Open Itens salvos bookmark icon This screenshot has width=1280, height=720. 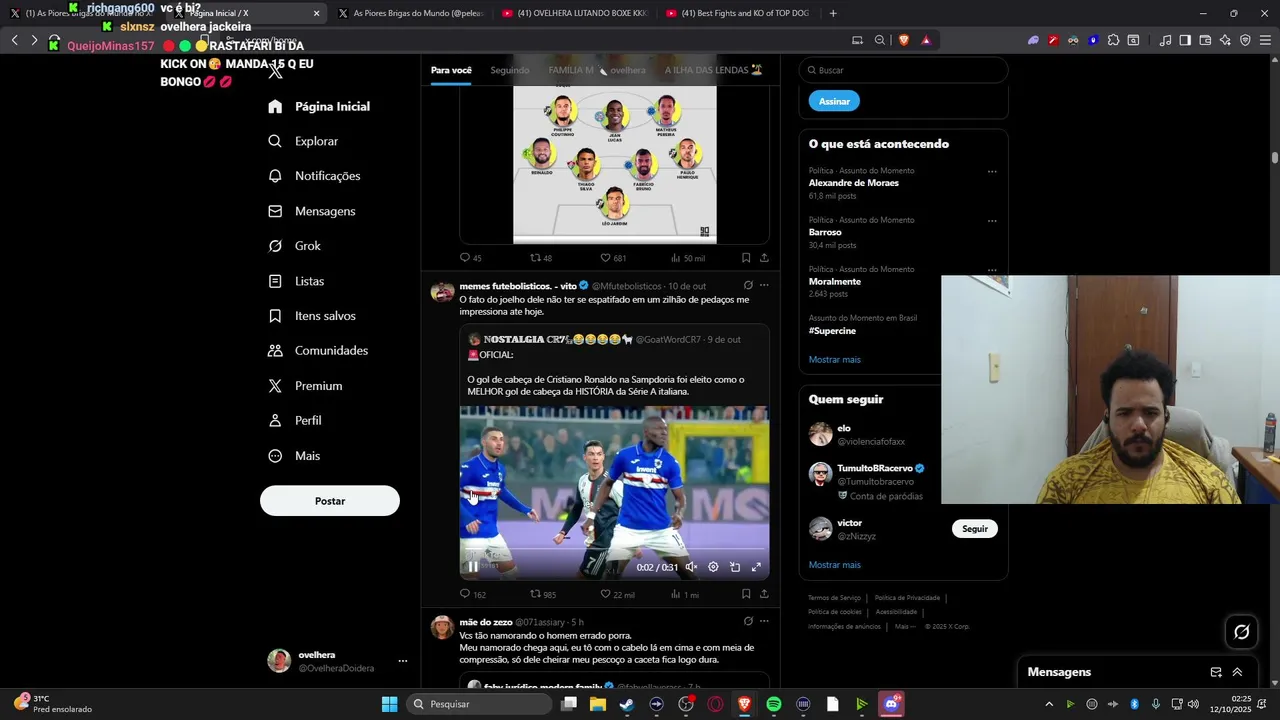pos(275,316)
